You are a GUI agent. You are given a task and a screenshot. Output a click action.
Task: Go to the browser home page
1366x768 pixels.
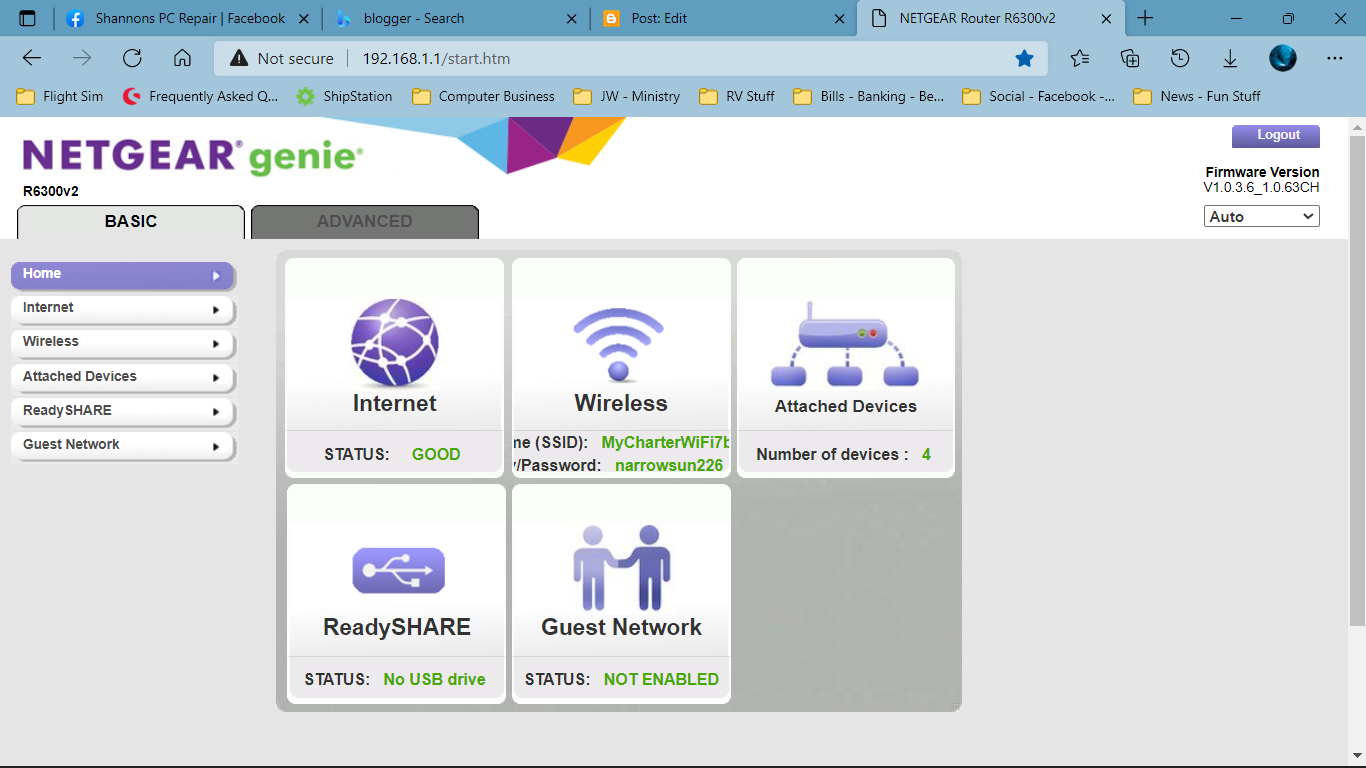(182, 58)
